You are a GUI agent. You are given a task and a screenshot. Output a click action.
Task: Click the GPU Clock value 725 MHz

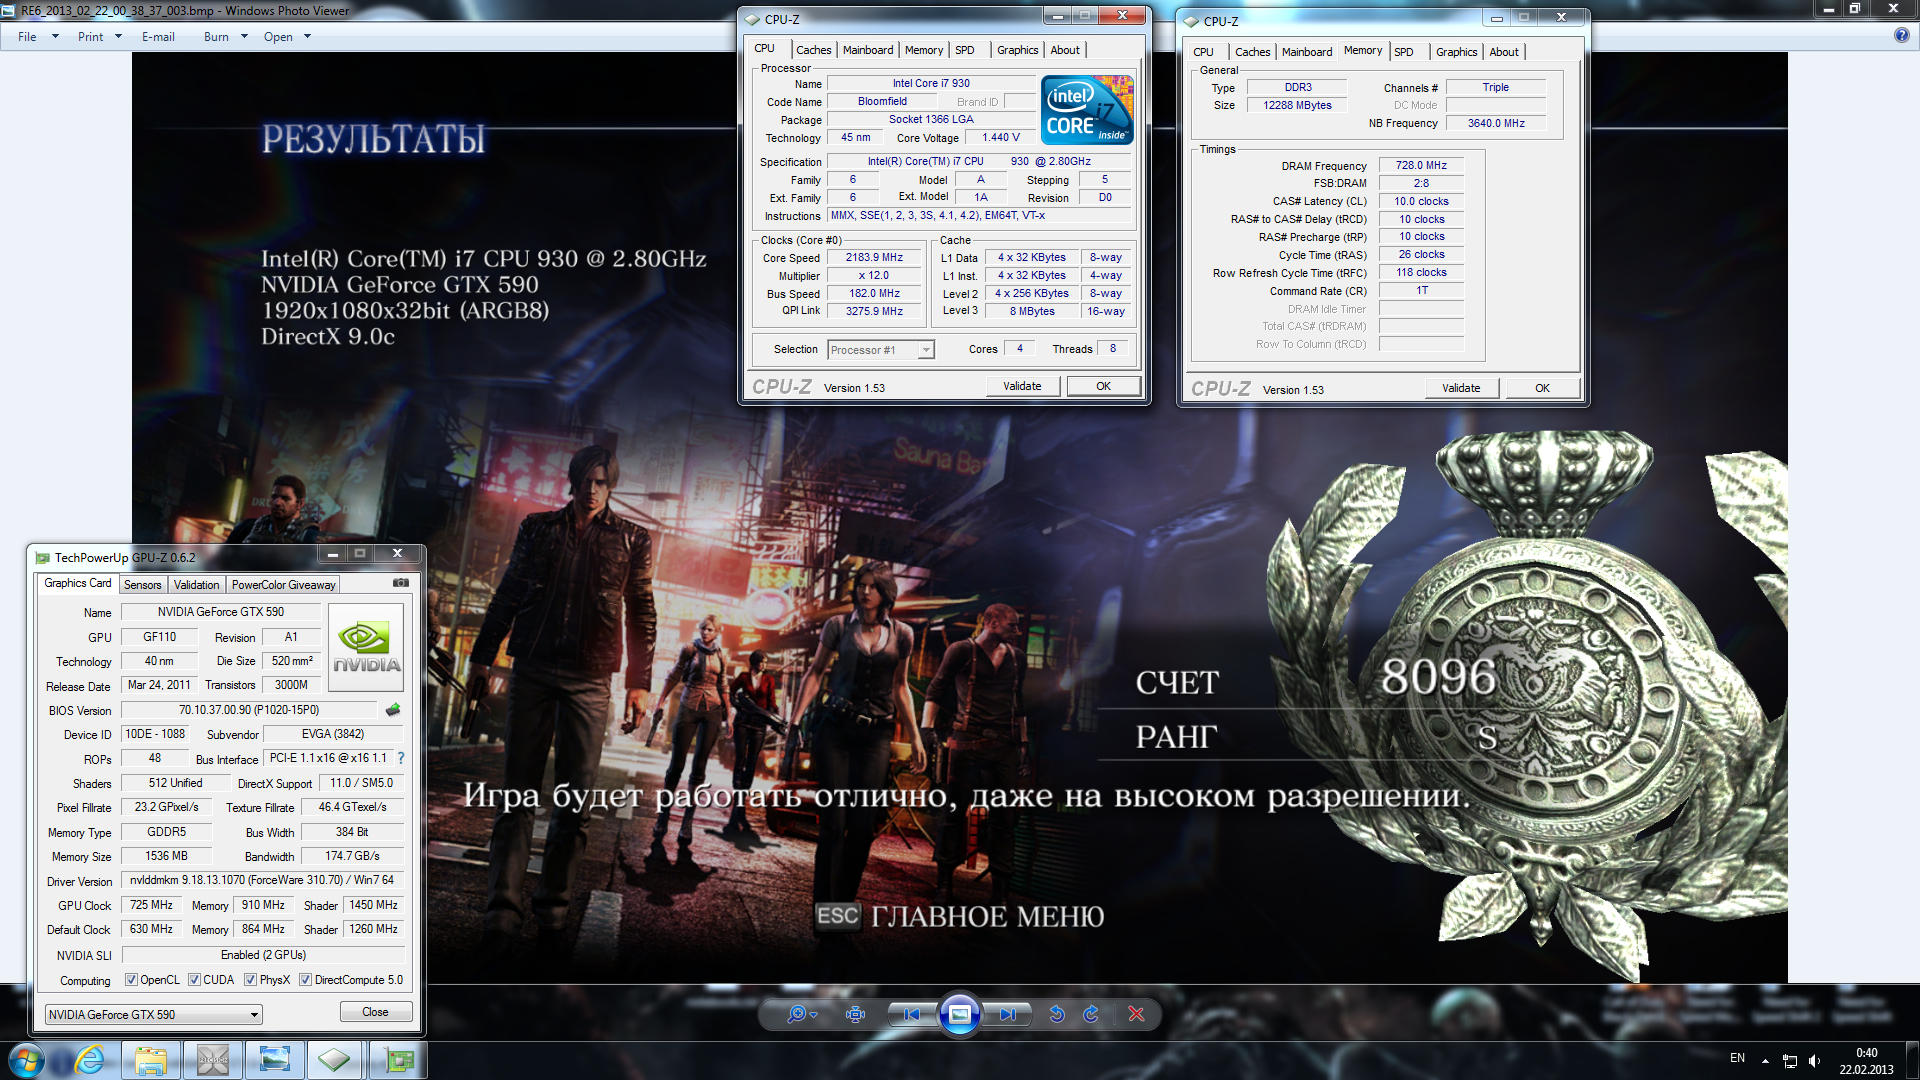[x=151, y=905]
